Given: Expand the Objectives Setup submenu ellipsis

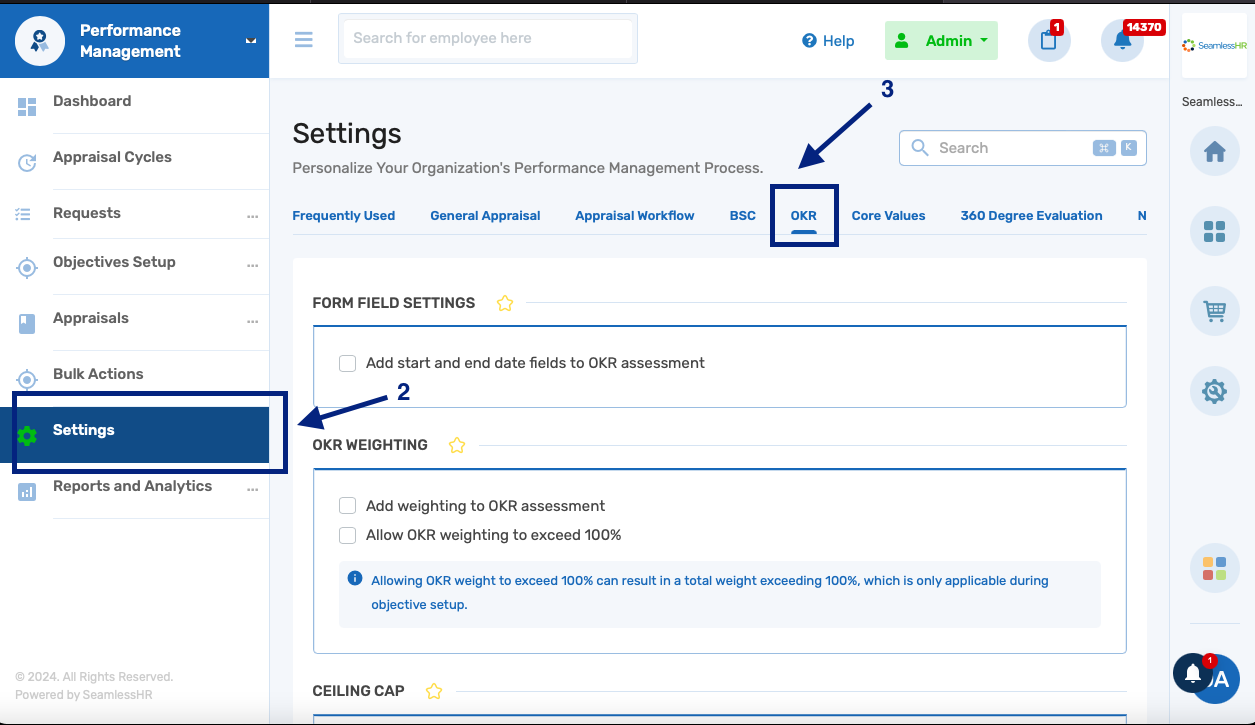Looking at the screenshot, I should [252, 266].
